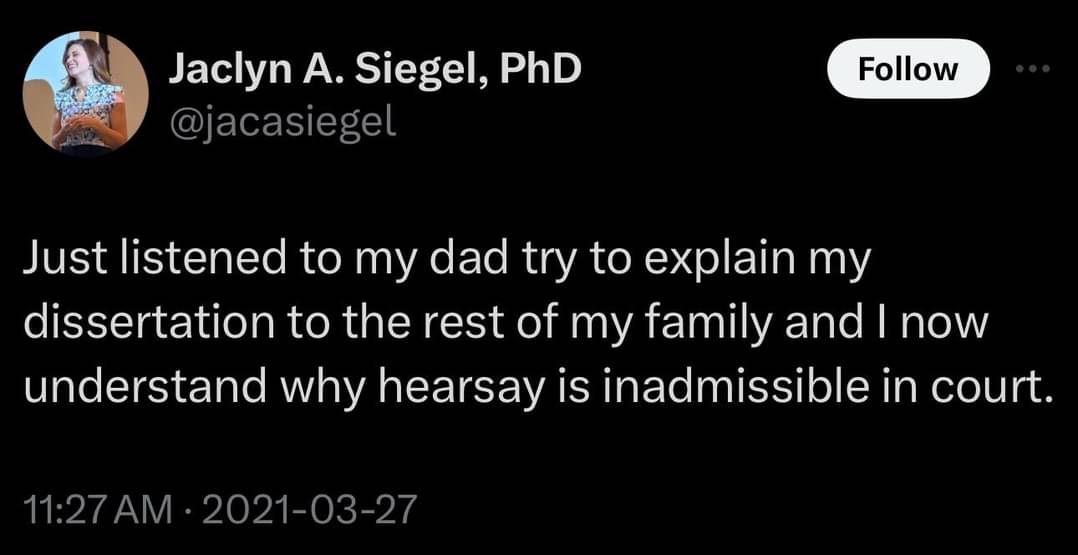
Task: Click the 11:27 AM timestamp
Action: click(96, 510)
